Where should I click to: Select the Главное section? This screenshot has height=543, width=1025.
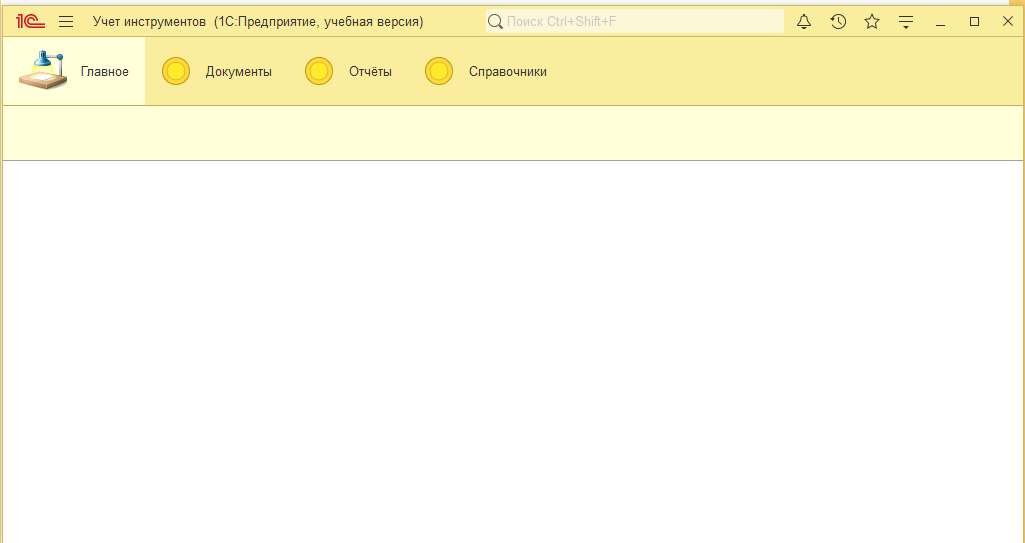74,71
